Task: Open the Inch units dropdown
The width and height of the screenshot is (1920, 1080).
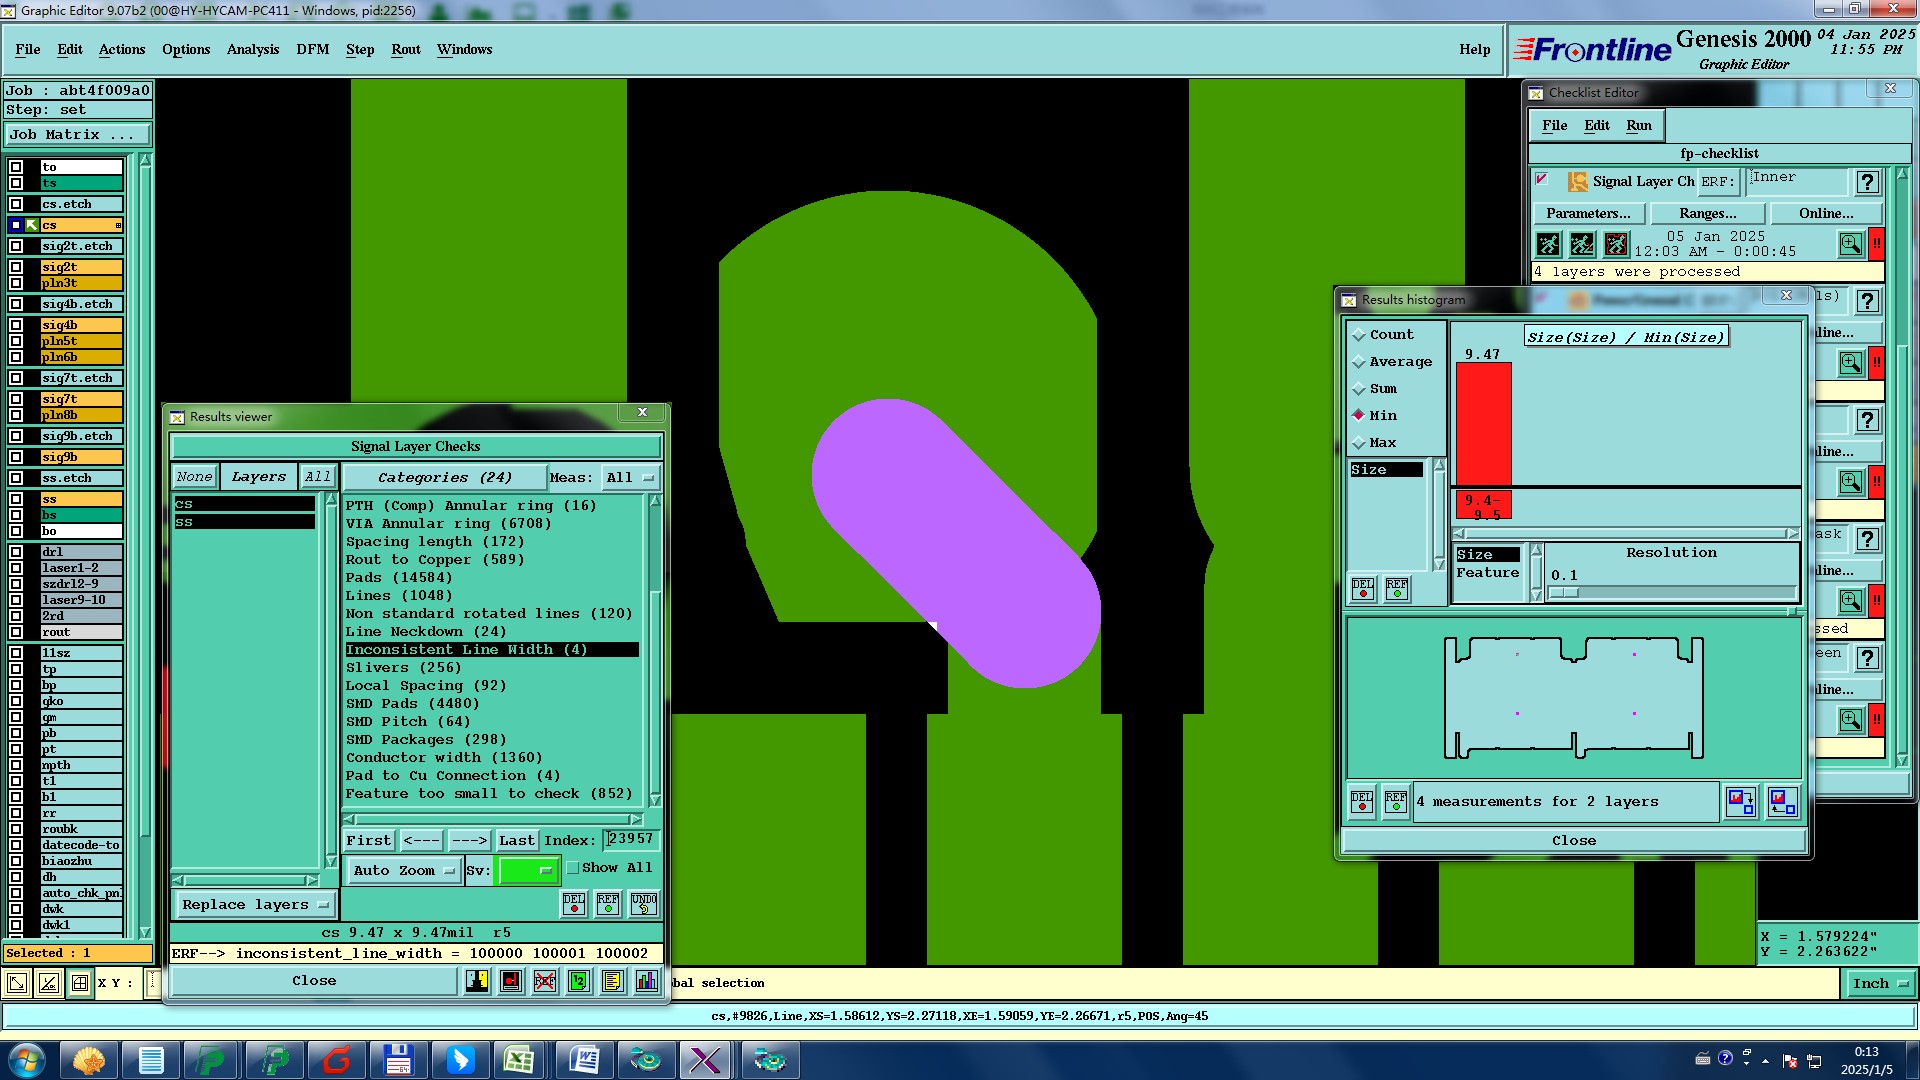Action: [1879, 984]
